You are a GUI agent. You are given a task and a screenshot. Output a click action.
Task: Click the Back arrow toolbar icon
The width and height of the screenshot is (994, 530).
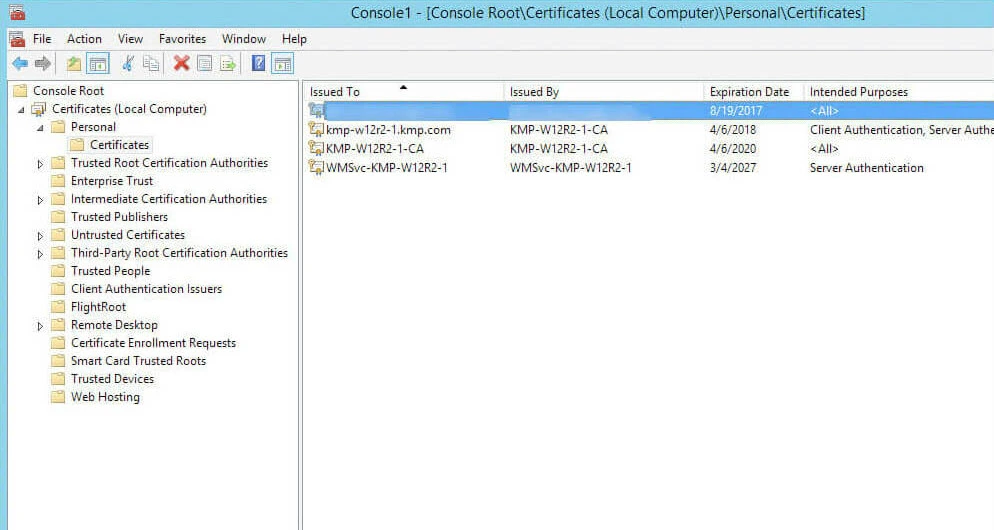pos(20,63)
